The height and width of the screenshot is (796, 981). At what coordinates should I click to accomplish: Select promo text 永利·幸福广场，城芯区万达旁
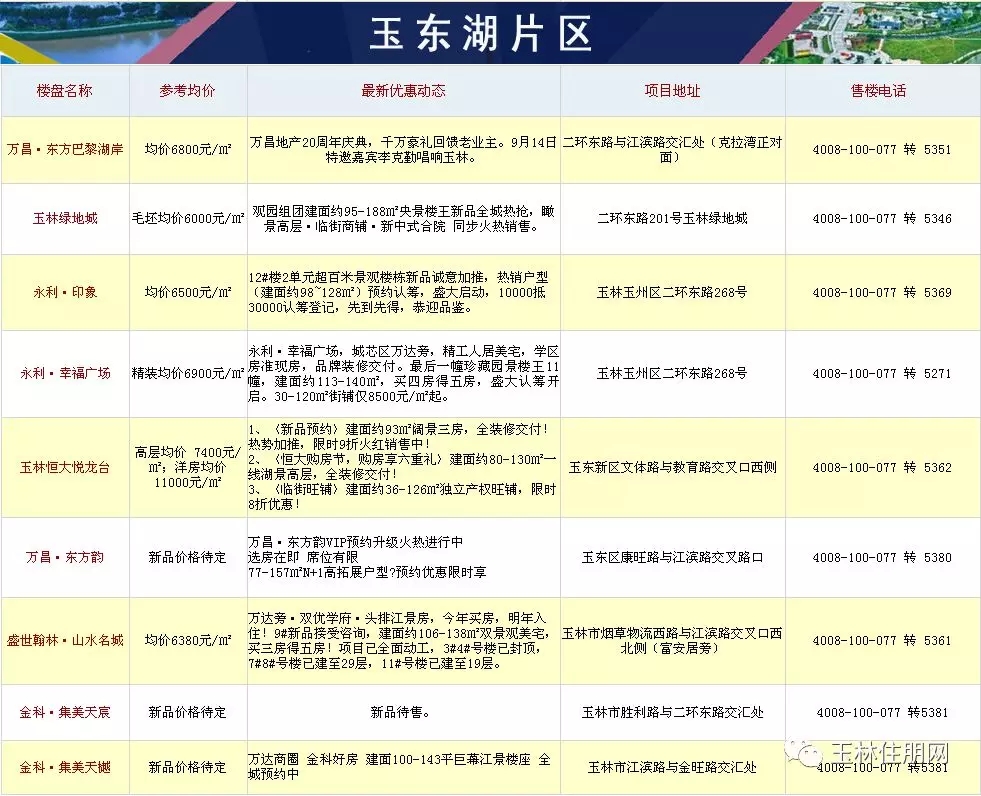coord(404,374)
